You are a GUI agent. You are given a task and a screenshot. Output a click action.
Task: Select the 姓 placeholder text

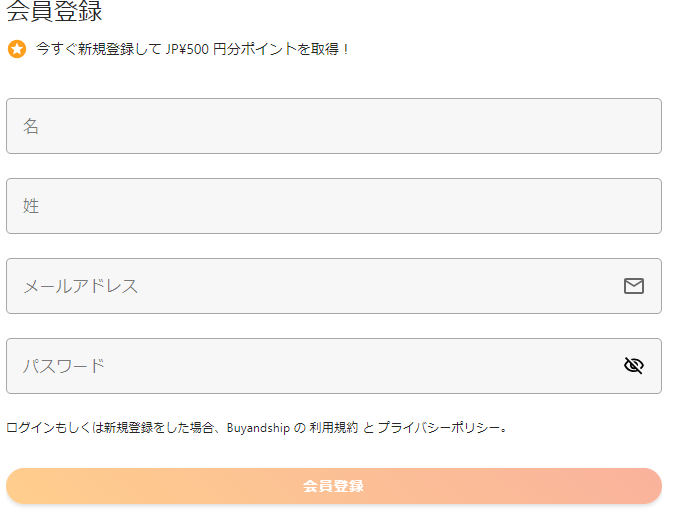tap(31, 206)
